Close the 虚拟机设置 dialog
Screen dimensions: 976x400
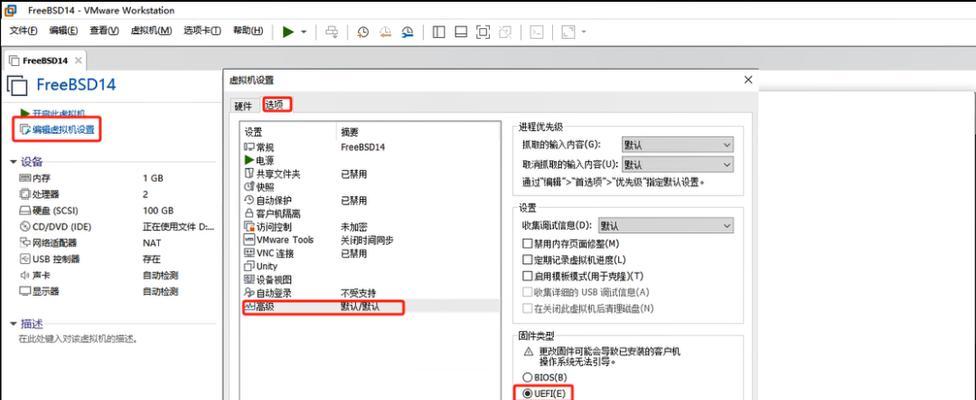tap(748, 80)
